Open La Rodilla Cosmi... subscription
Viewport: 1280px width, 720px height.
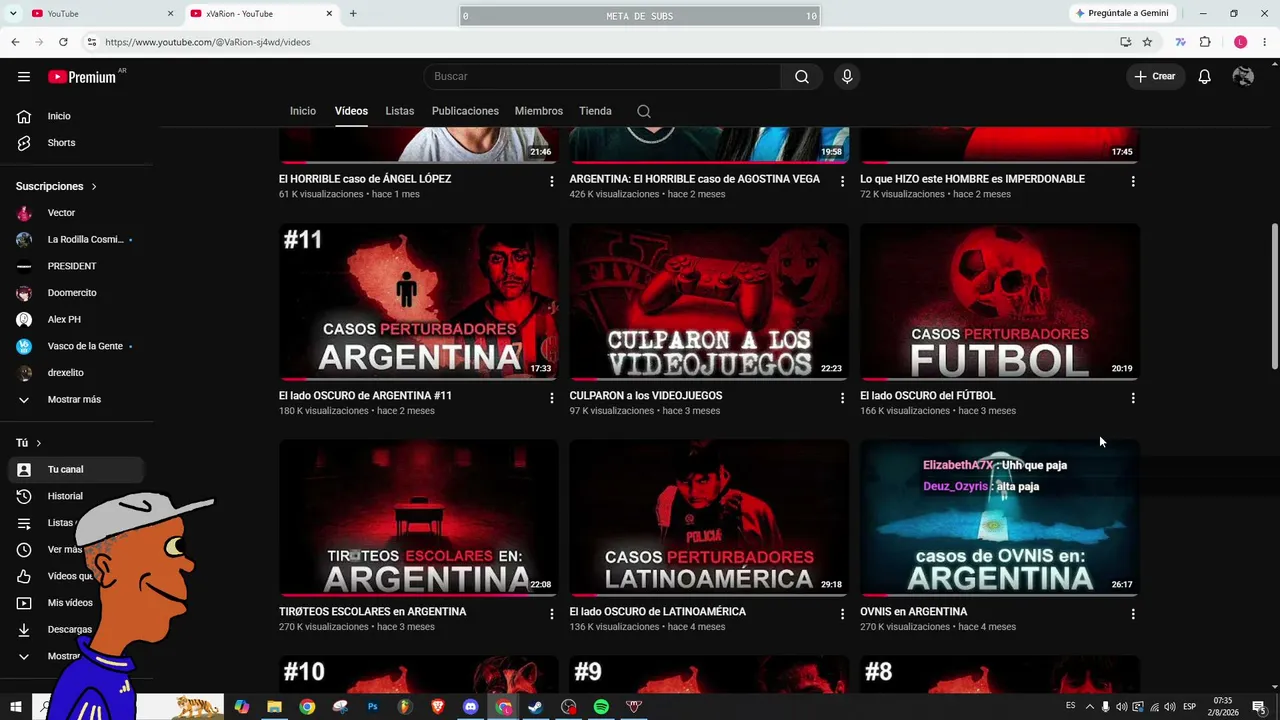[x=76, y=240]
